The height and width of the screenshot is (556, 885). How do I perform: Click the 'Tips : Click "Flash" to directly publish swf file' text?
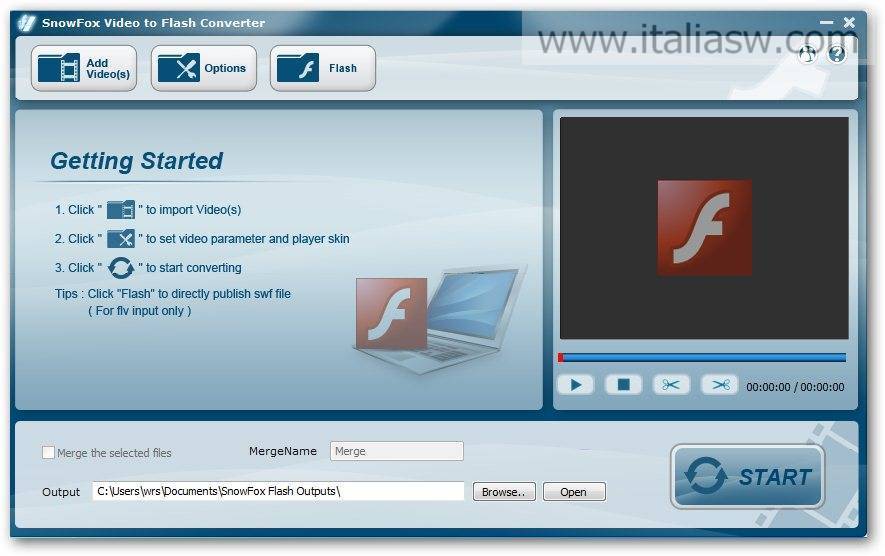173,294
